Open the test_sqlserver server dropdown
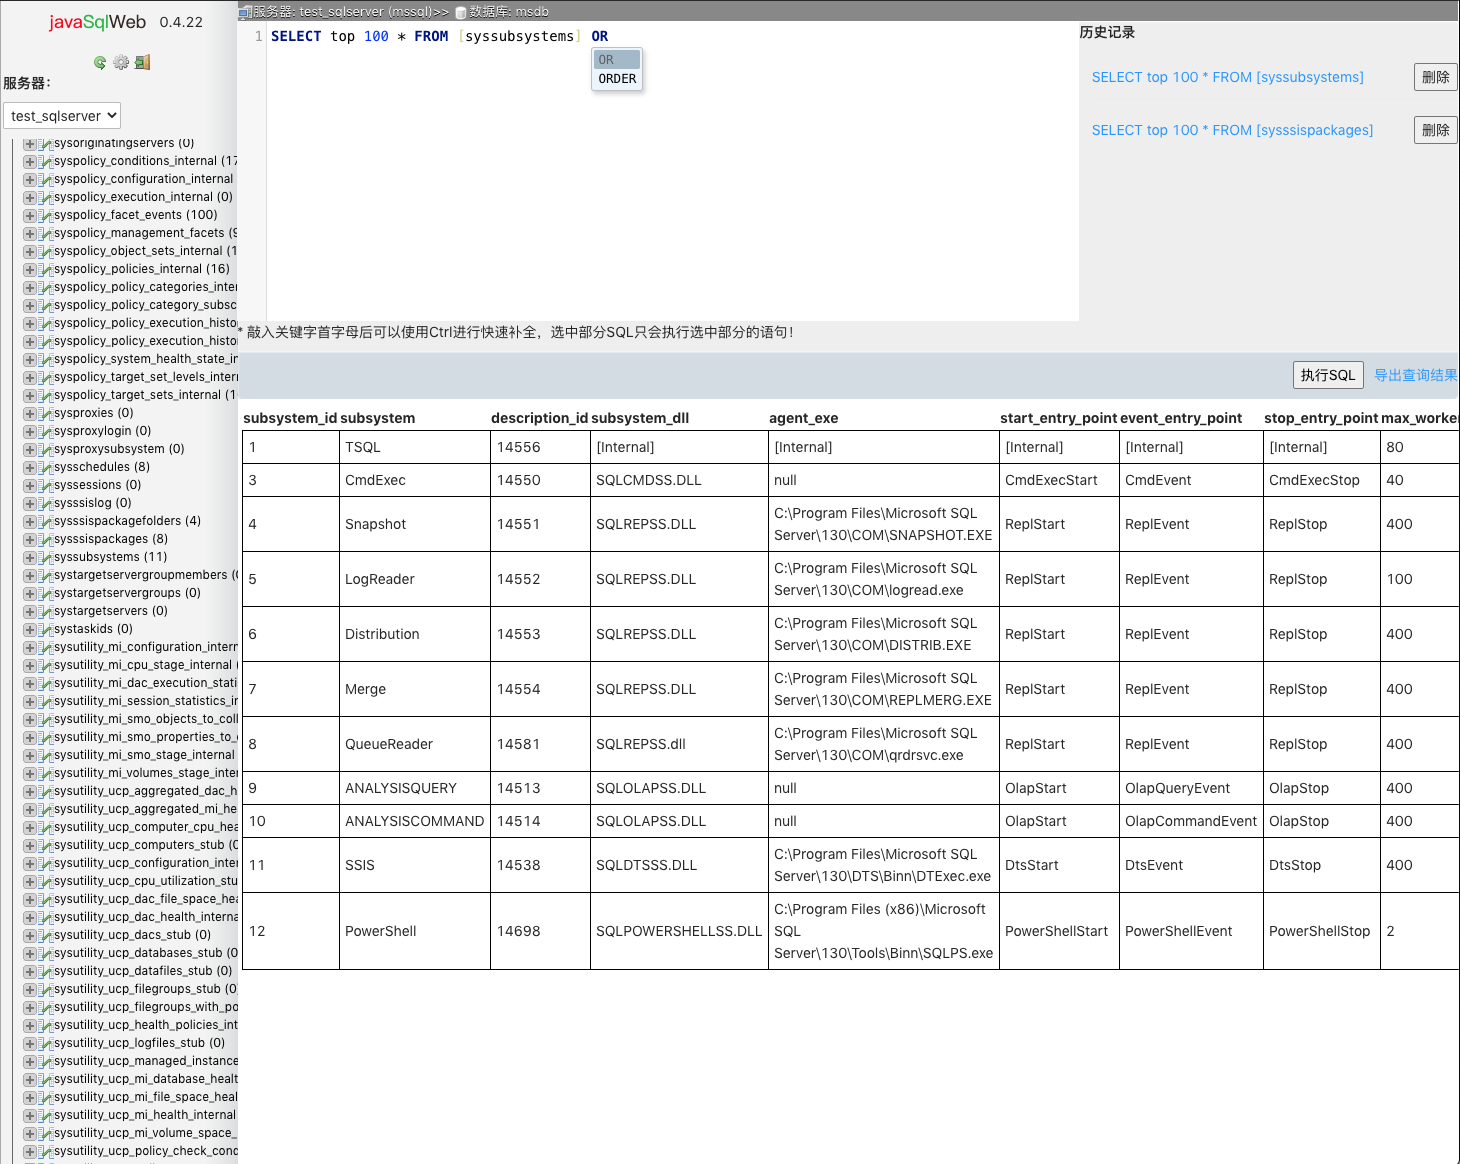Screen dimensions: 1460x1164 (x=62, y=116)
